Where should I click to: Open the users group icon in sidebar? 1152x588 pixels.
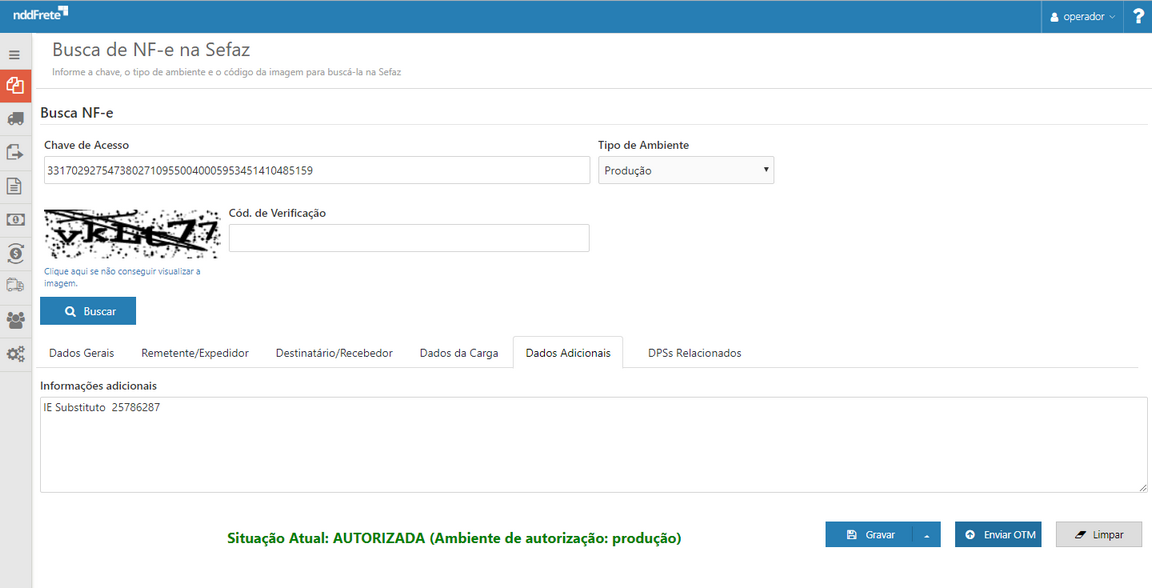(x=14, y=318)
